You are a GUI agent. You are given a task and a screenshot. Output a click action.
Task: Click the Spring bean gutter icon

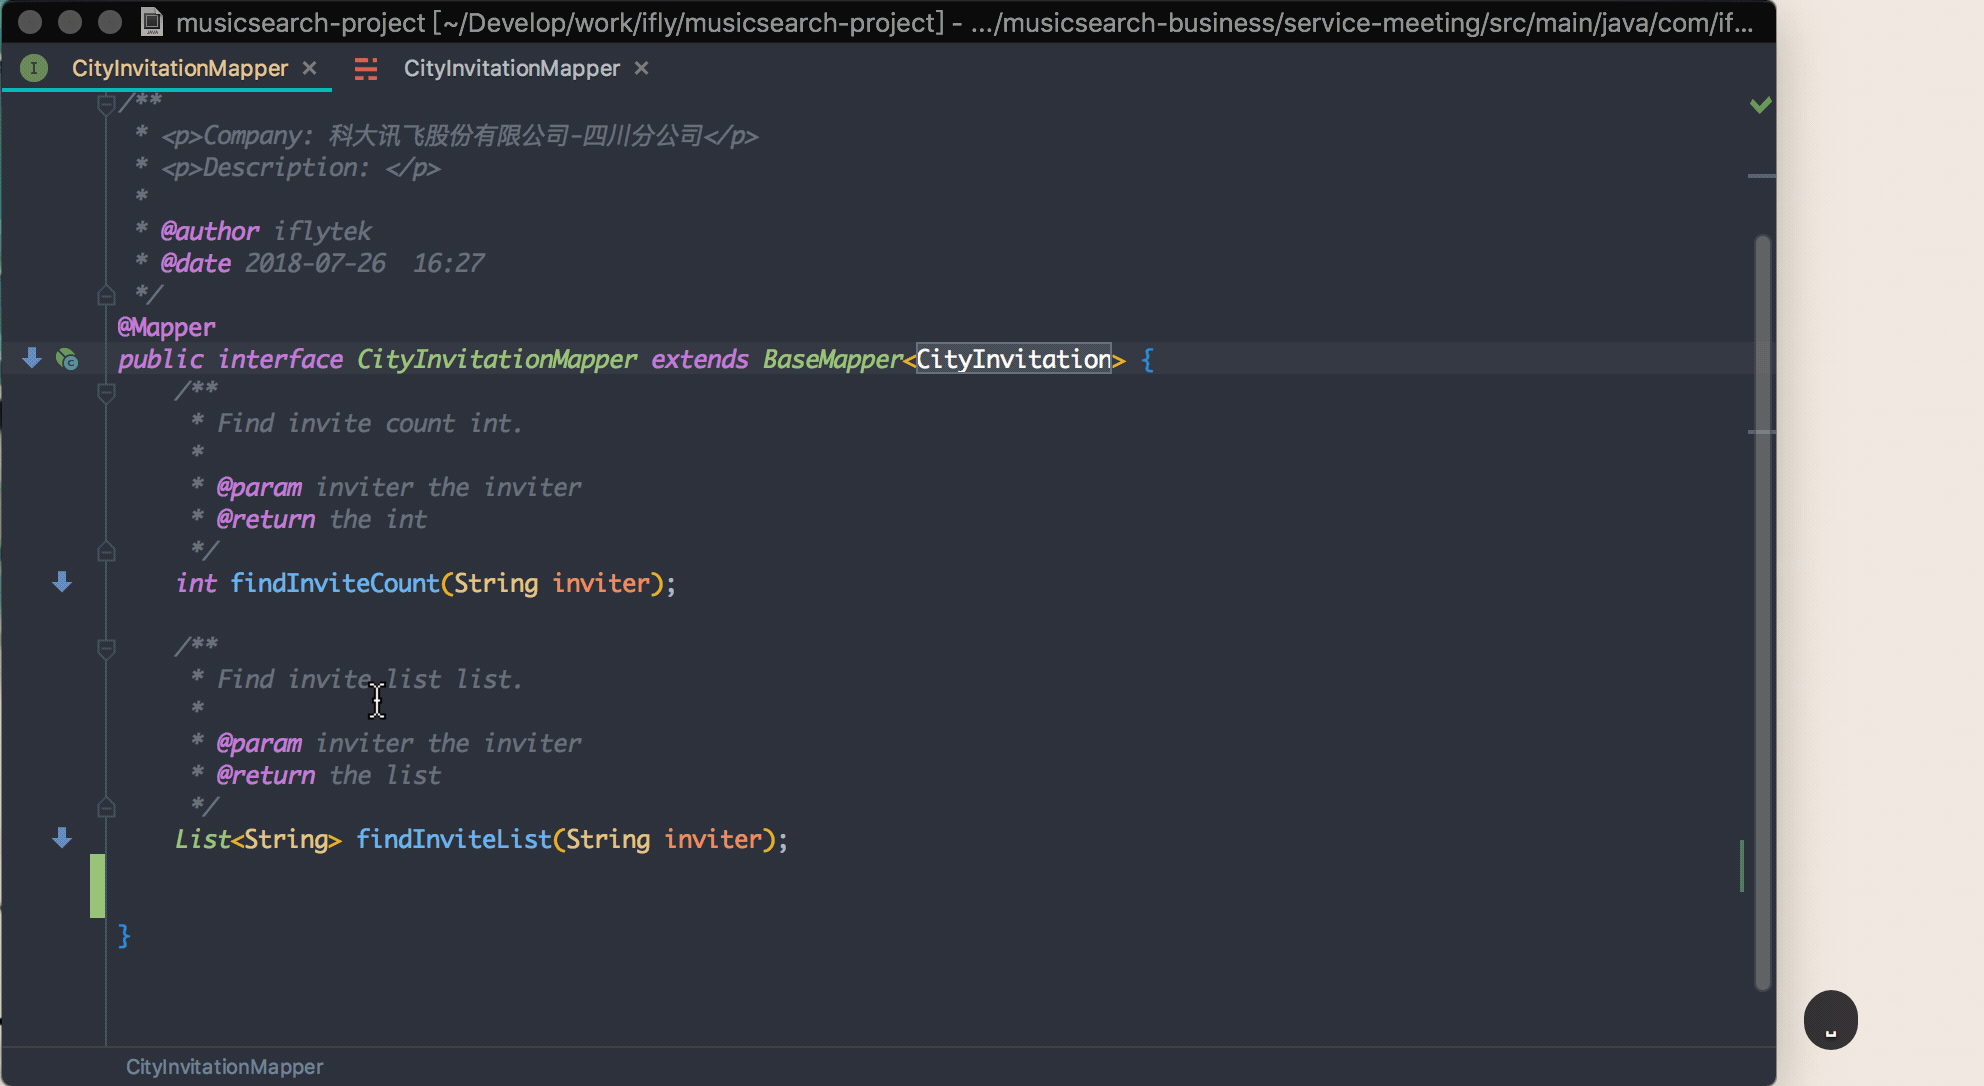[x=67, y=359]
